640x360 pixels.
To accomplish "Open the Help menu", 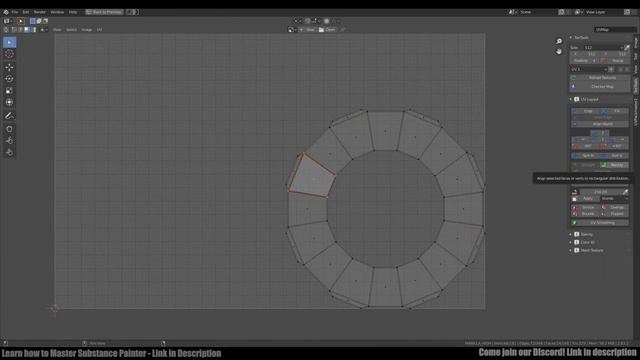I will click(x=73, y=12).
